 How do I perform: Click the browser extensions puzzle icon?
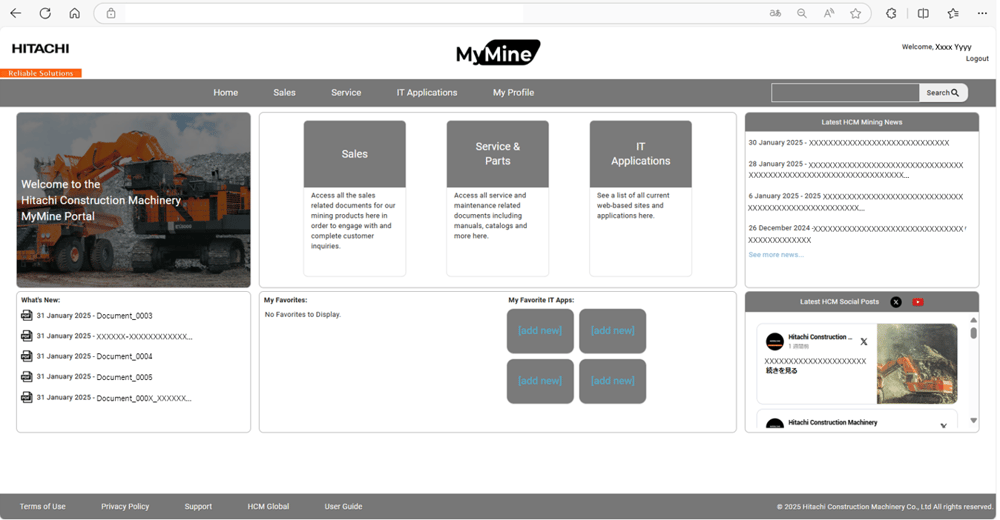[891, 13]
